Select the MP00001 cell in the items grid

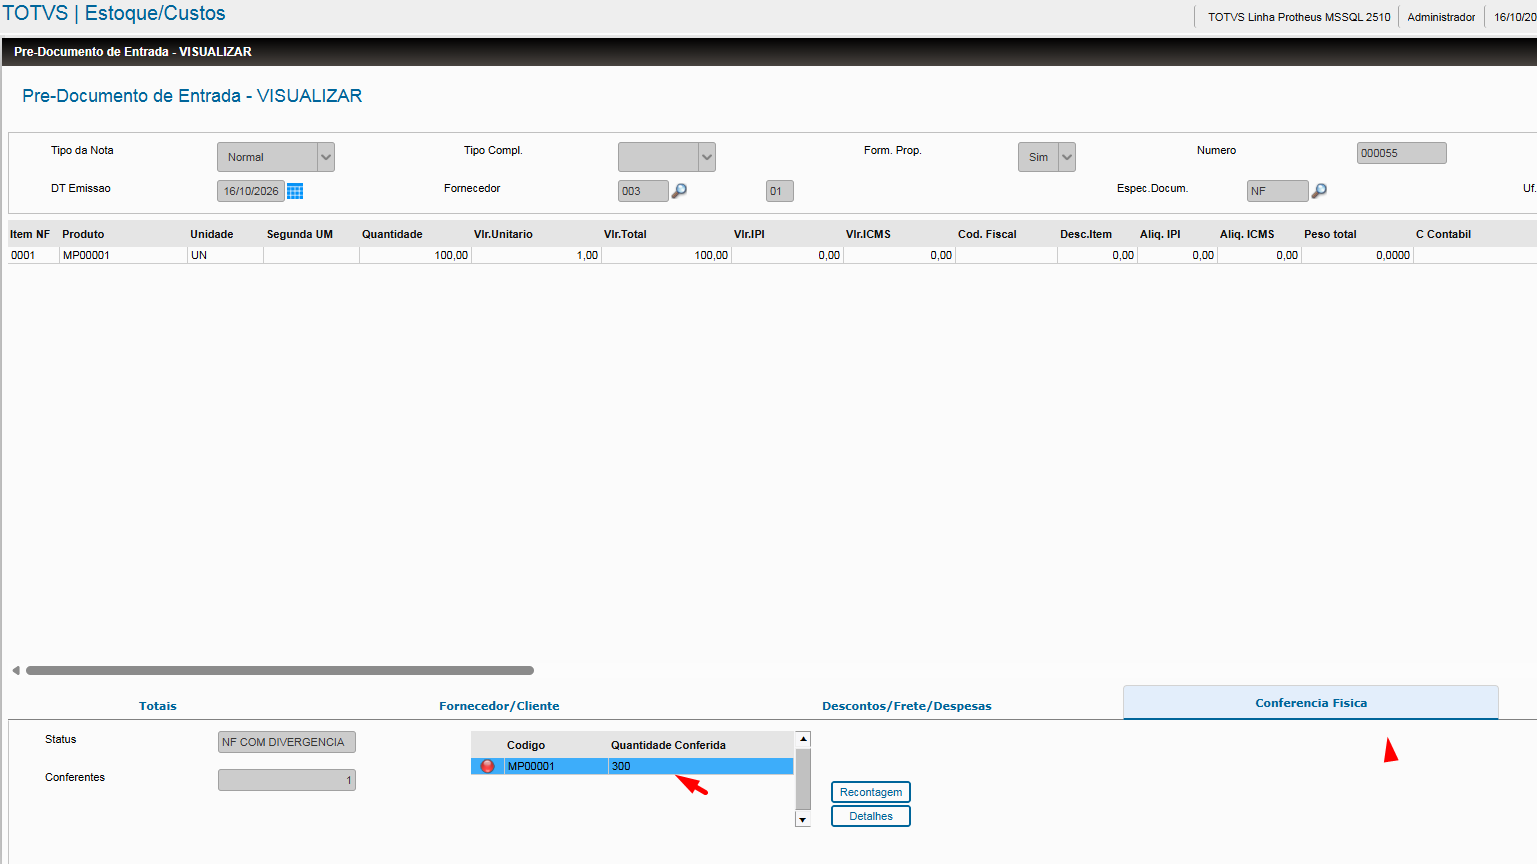click(123, 255)
